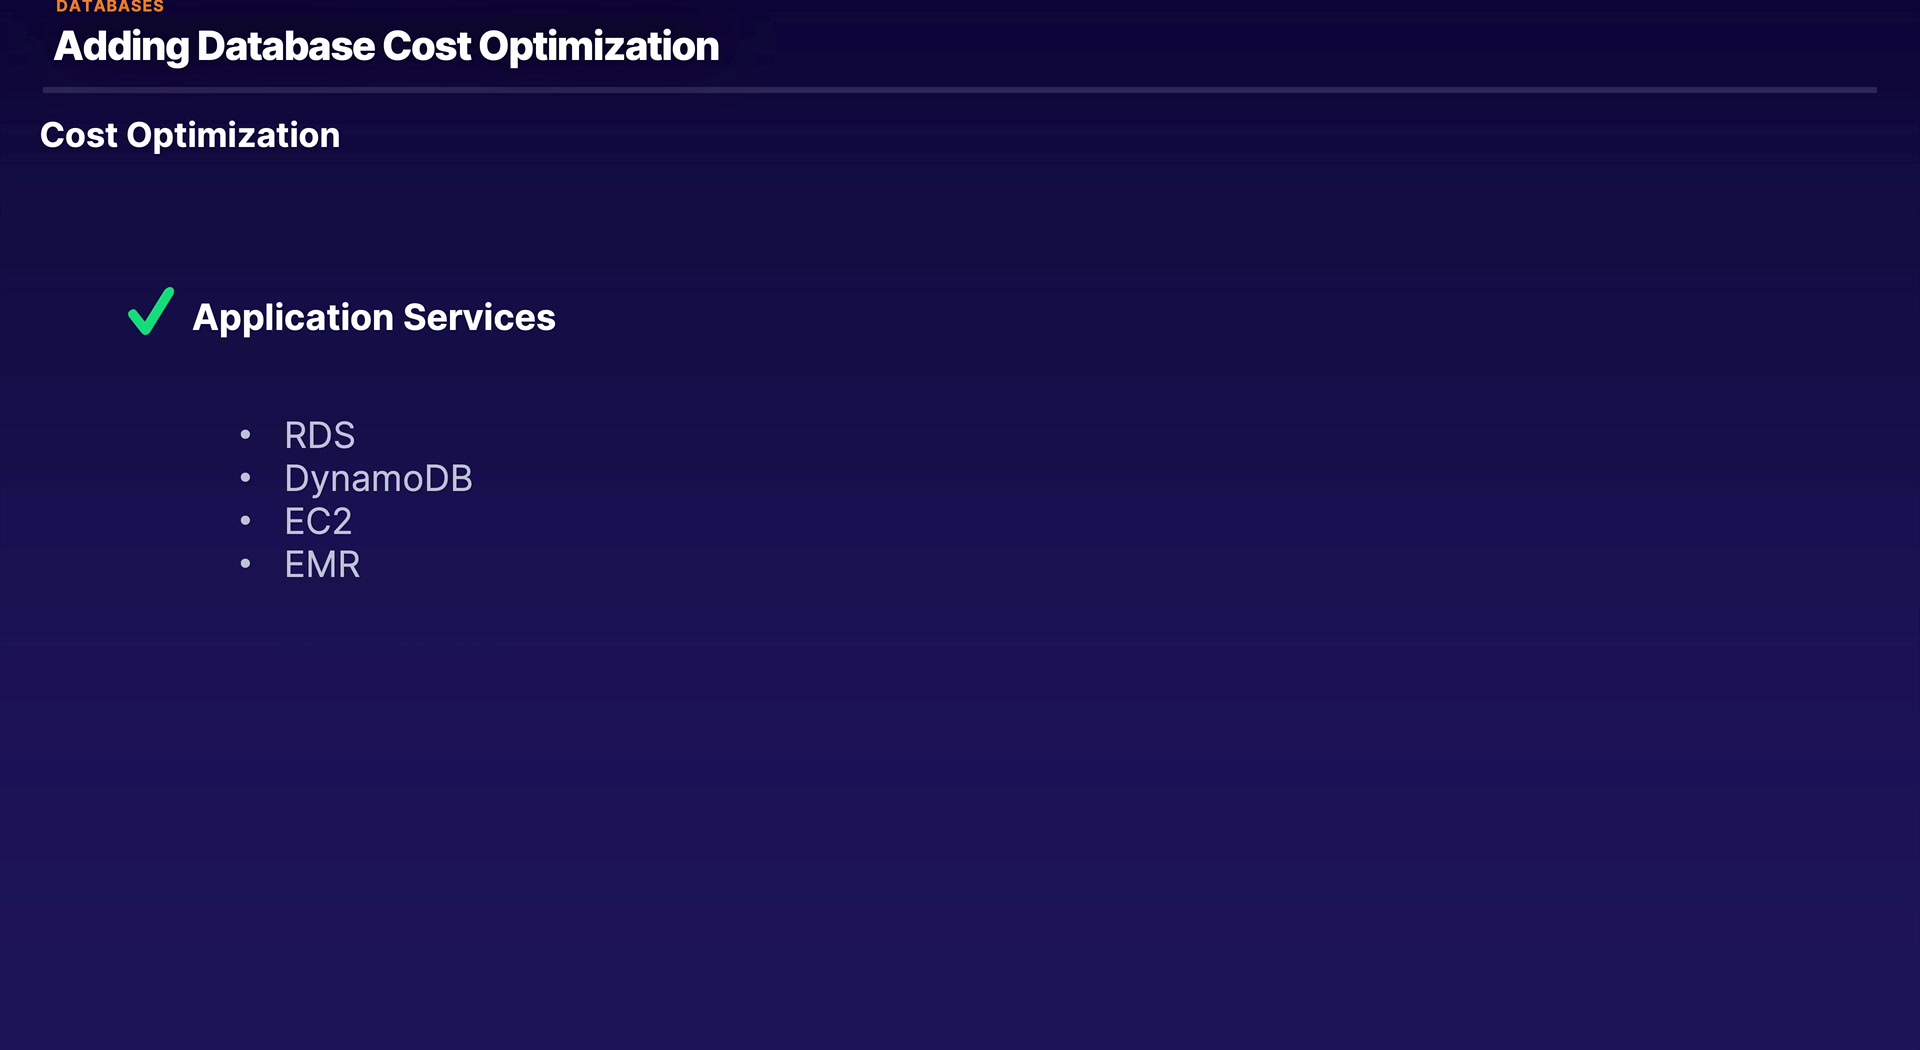Click the bullet dot beside DynamoDB
1920x1050 pixels.
click(245, 478)
